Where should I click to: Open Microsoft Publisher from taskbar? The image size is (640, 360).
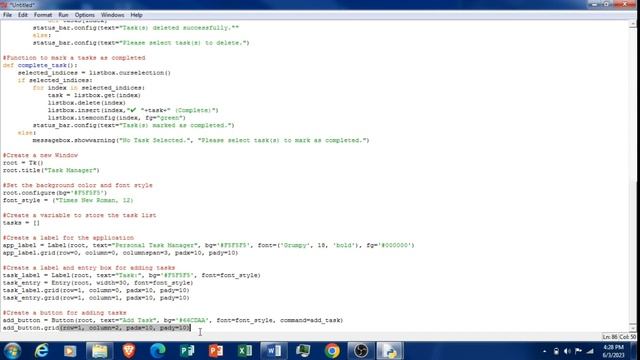pyautogui.click(x=187, y=351)
